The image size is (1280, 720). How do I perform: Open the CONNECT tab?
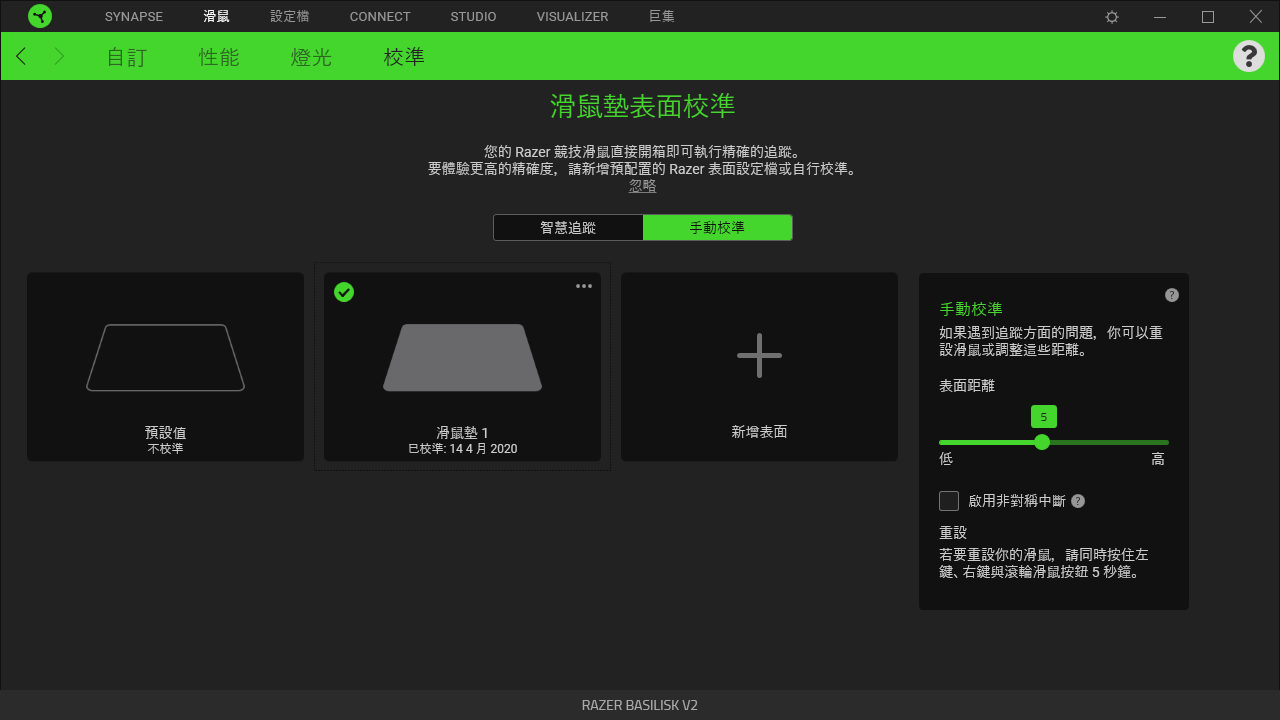point(380,17)
